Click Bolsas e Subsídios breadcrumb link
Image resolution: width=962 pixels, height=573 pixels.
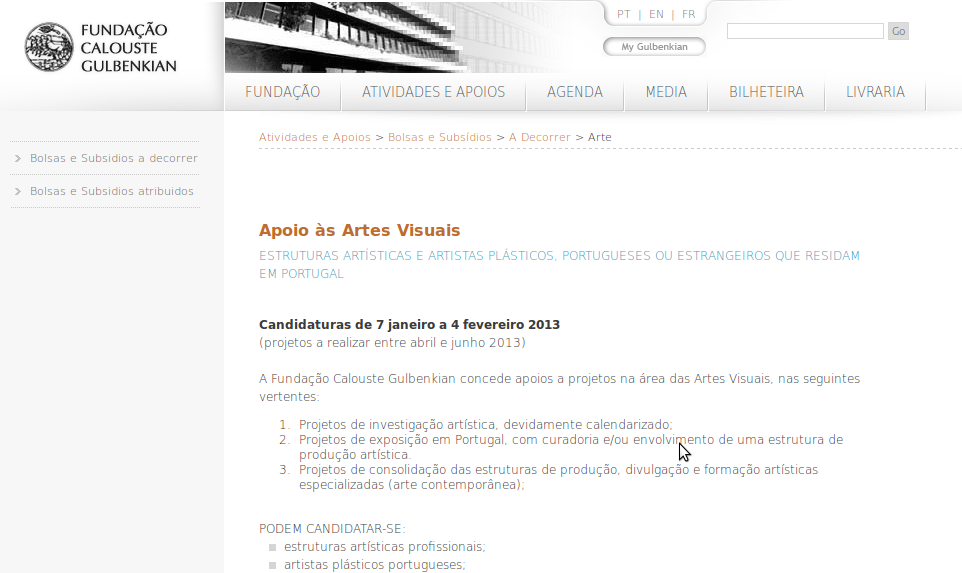(x=440, y=137)
